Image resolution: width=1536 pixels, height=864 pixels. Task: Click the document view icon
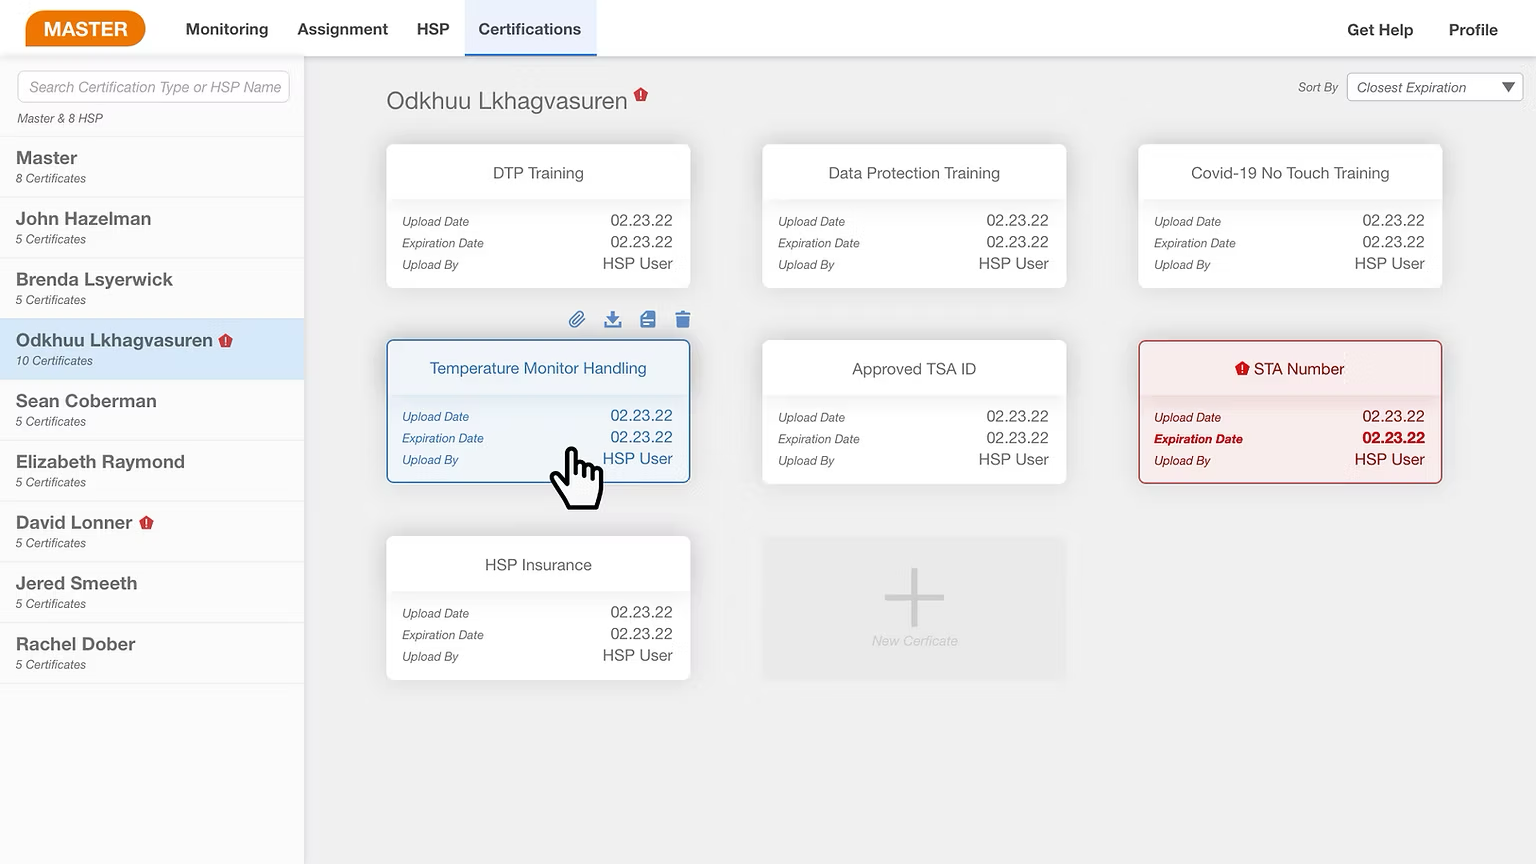point(648,320)
